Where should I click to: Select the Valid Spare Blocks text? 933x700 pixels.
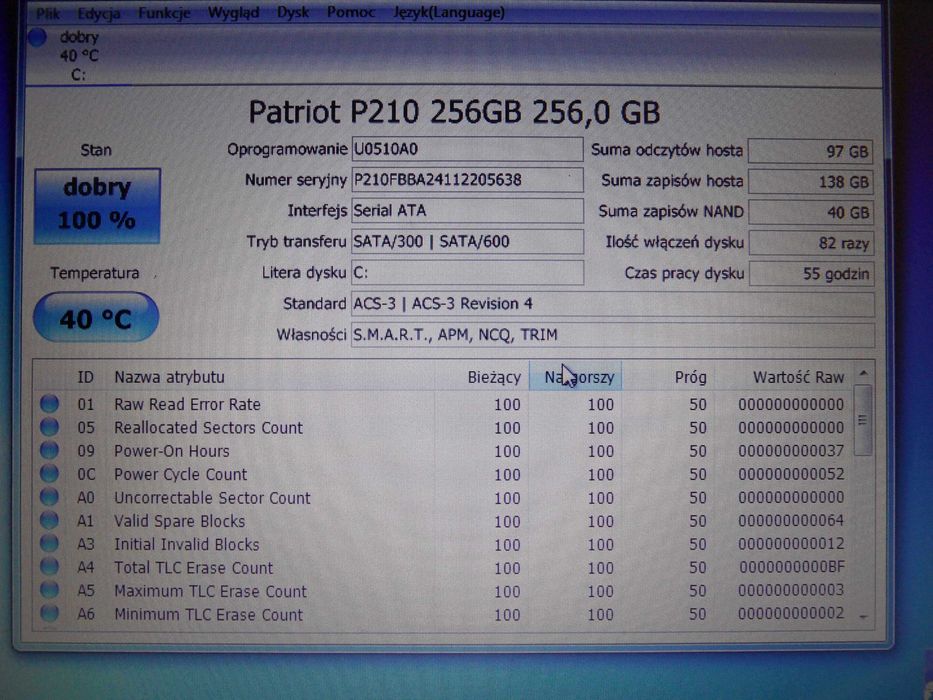pos(180,521)
